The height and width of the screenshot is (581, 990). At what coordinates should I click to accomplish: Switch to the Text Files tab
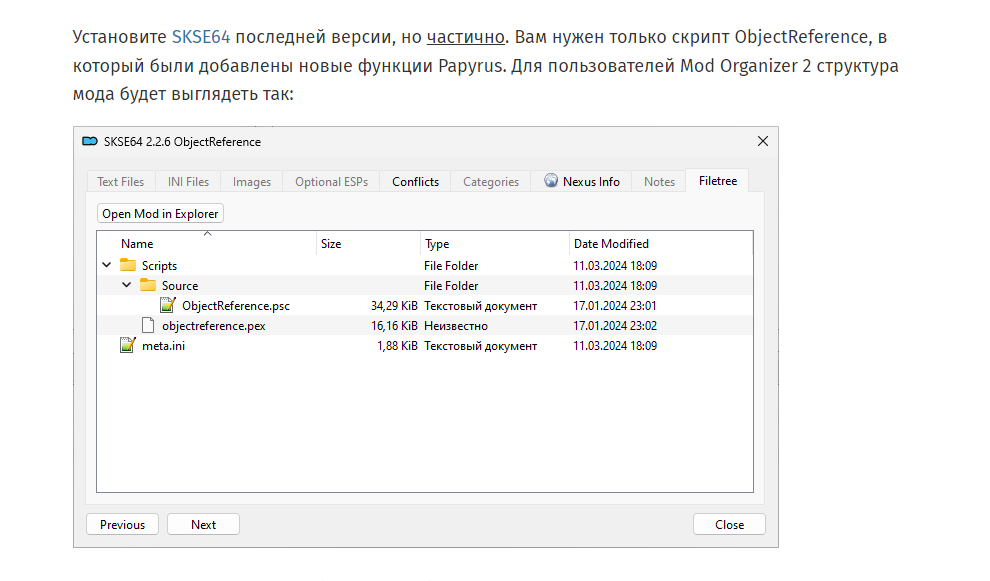[121, 182]
